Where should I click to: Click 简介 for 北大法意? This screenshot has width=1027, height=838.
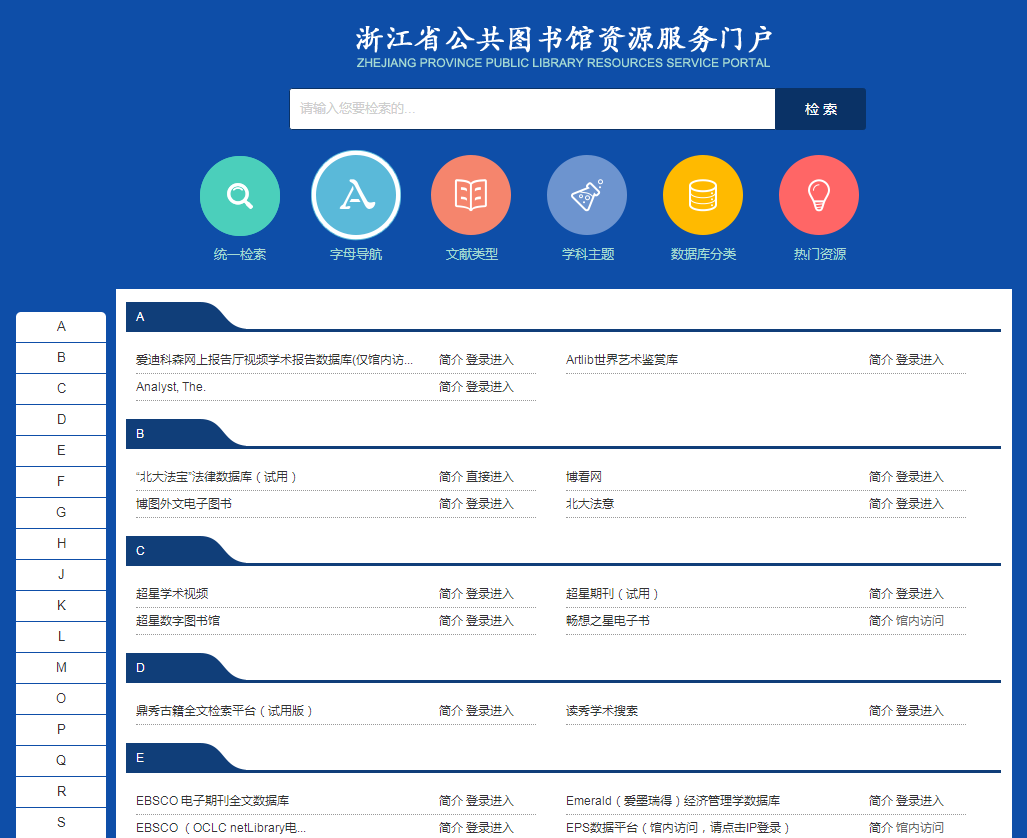880,504
